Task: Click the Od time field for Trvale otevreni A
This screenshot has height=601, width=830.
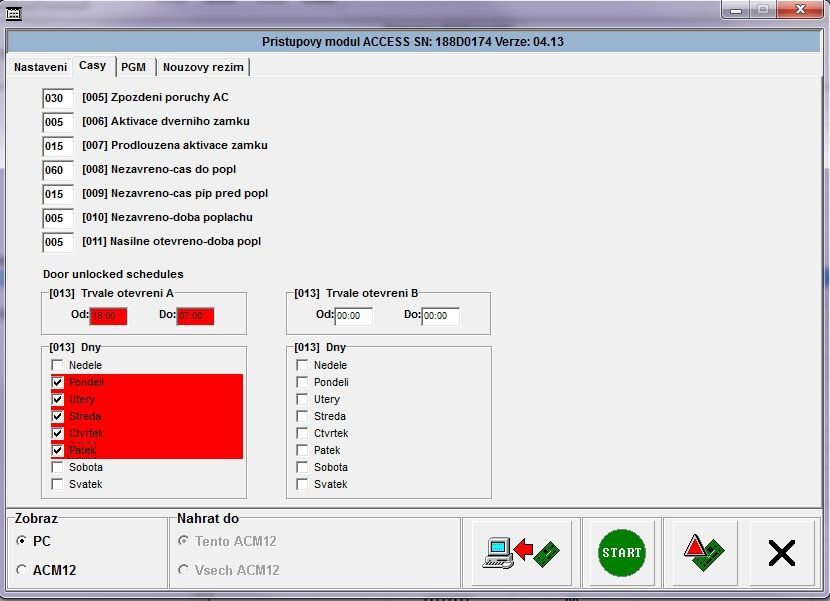Action: click(109, 316)
